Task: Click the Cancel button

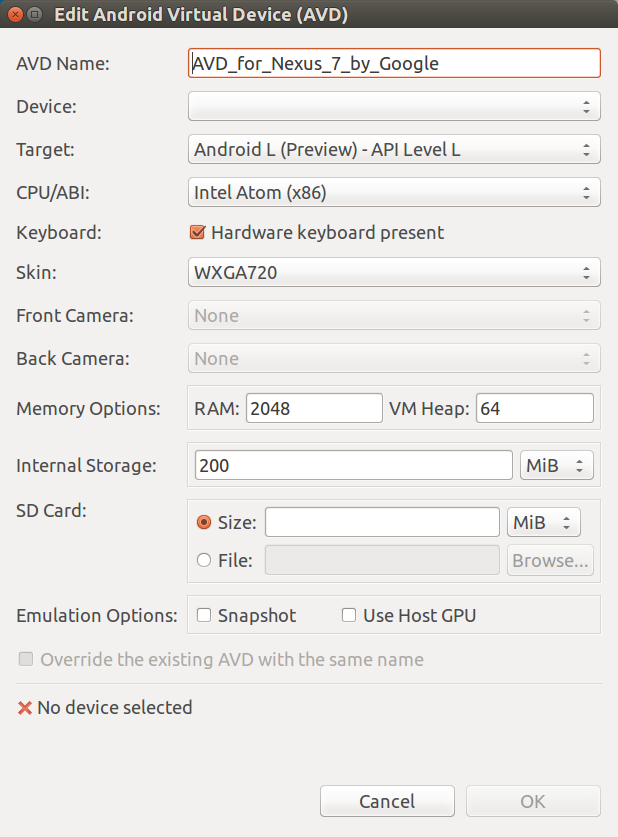Action: (387, 801)
